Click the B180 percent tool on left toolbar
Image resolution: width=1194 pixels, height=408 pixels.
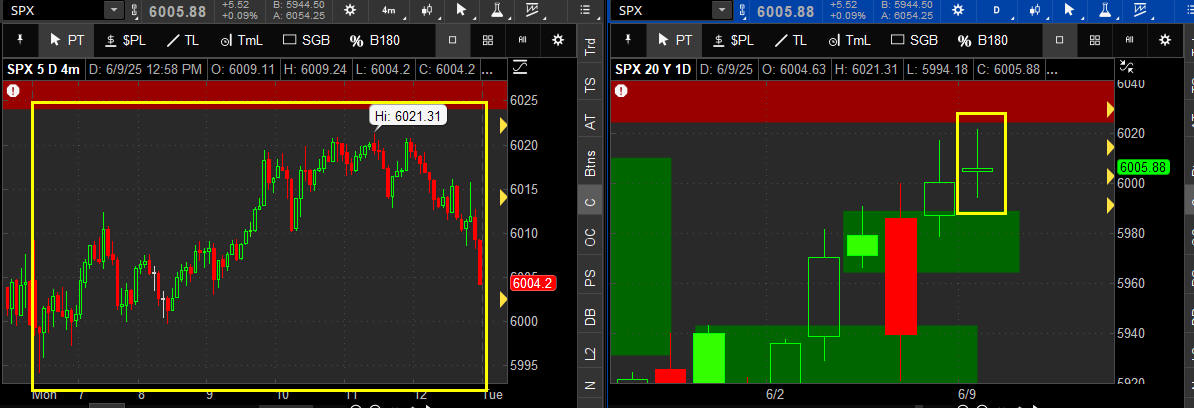pyautogui.click(x=374, y=40)
